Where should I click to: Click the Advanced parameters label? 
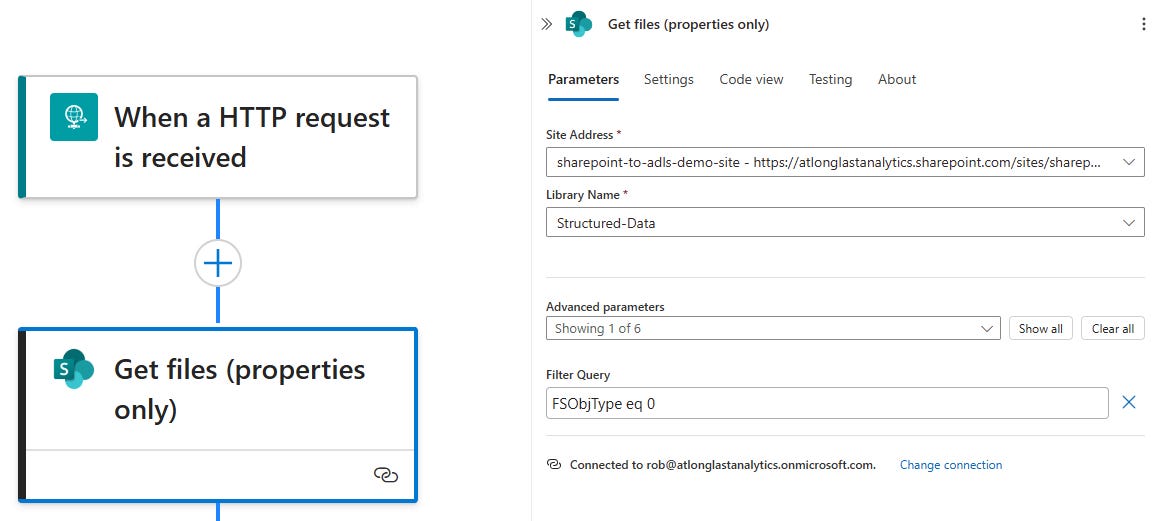point(605,307)
